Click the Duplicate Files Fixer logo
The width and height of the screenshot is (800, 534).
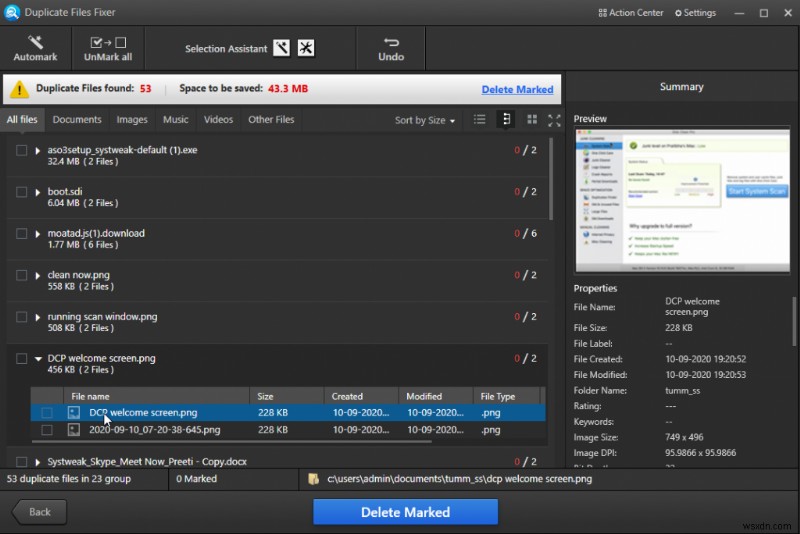click(12, 12)
